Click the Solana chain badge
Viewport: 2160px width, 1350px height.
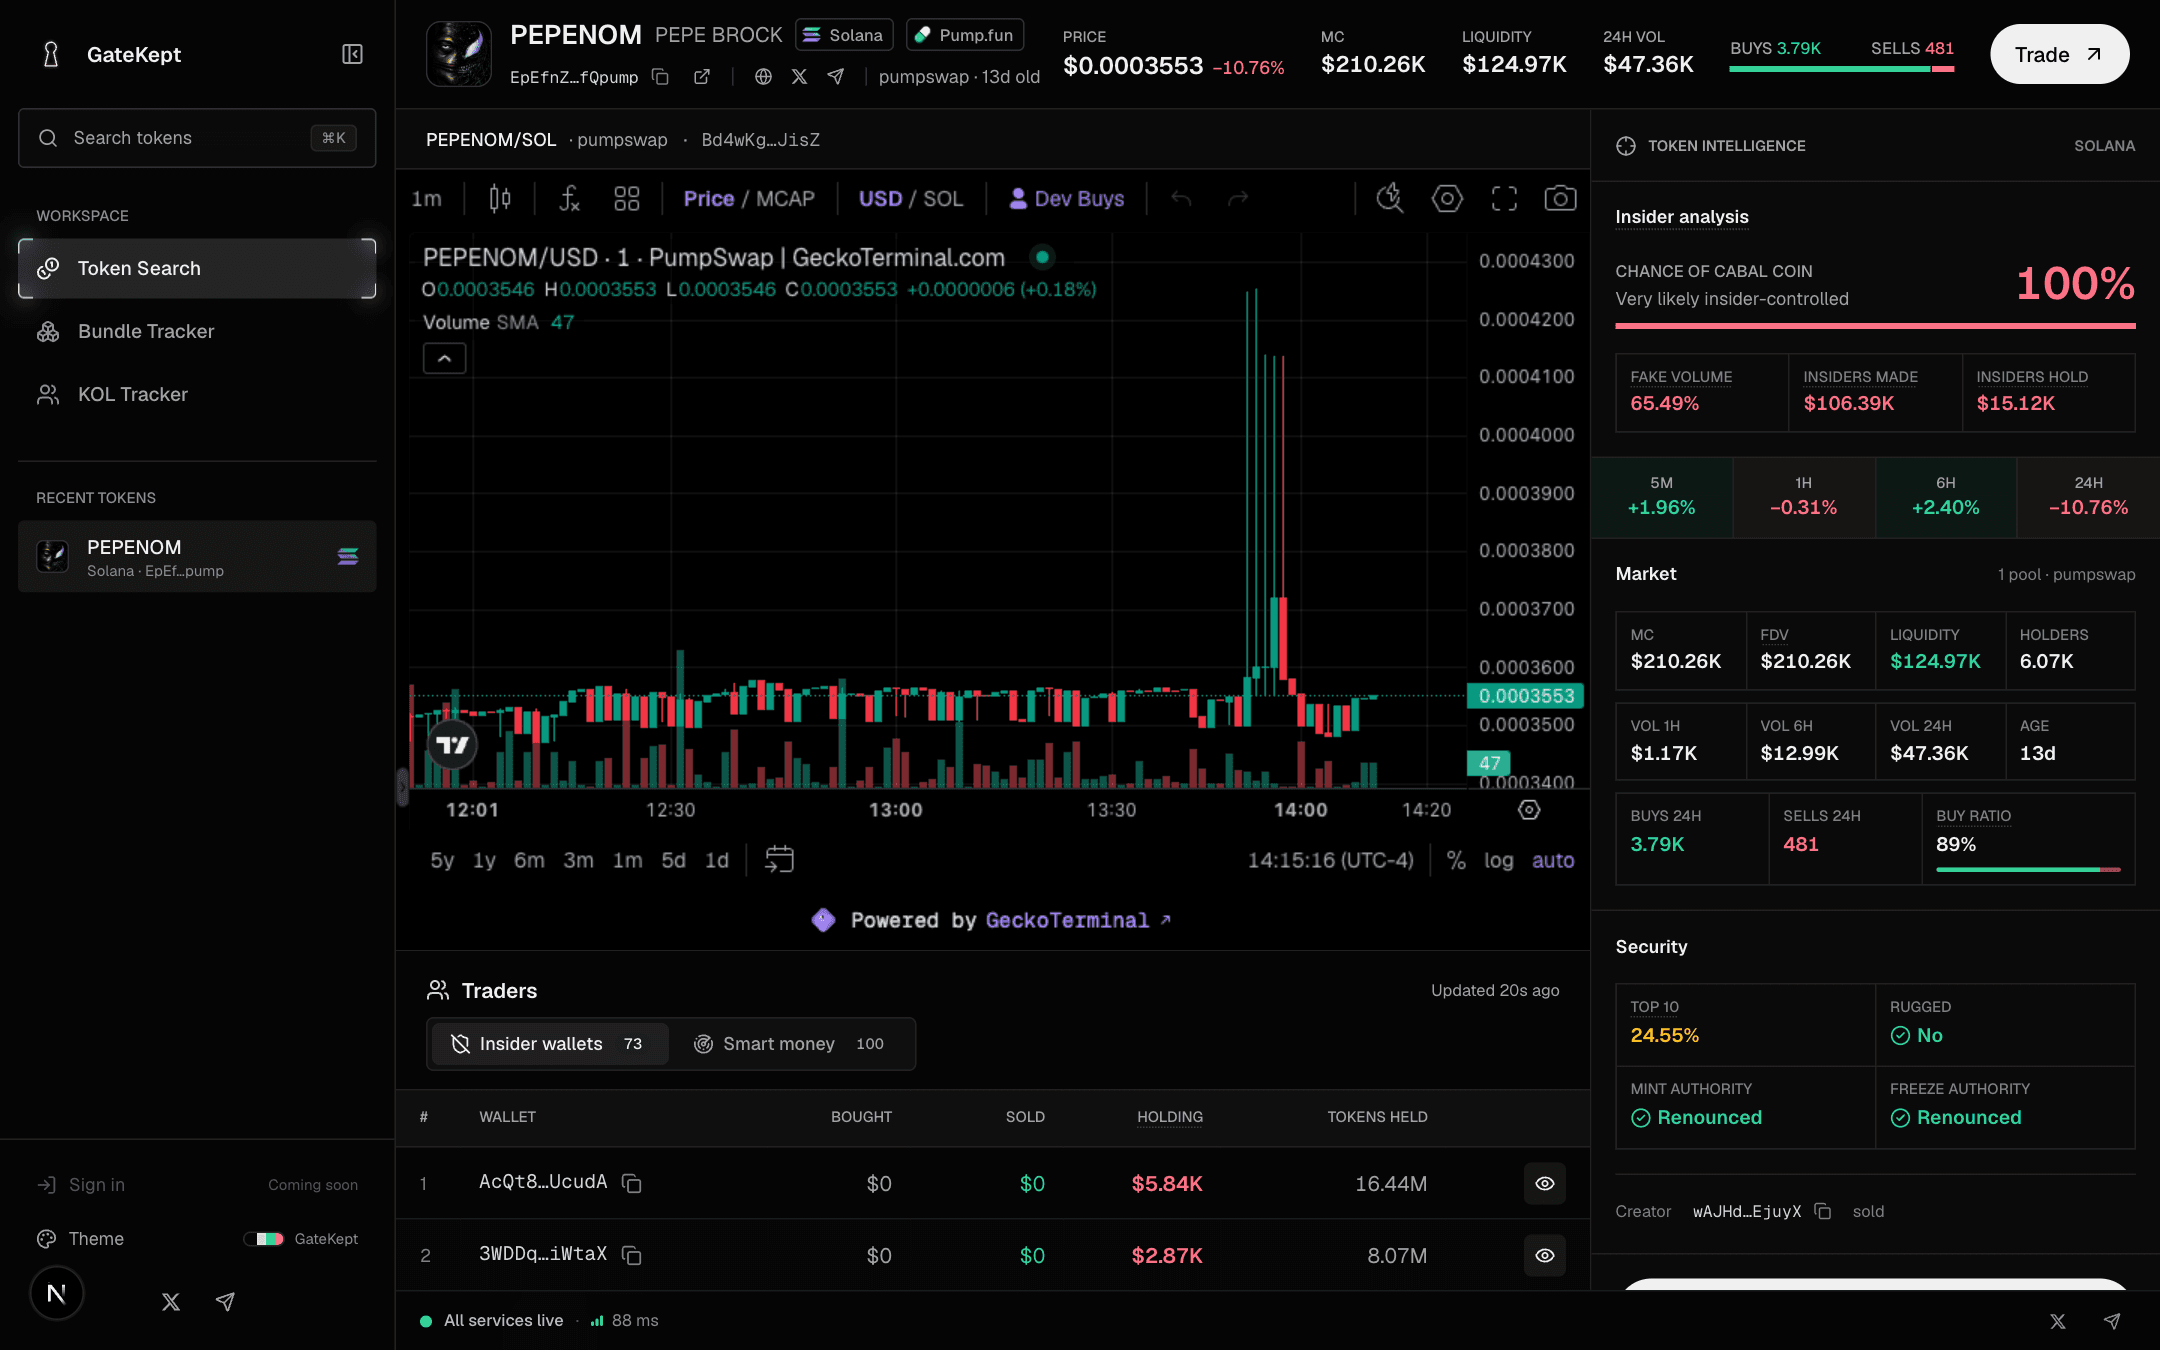844,35
